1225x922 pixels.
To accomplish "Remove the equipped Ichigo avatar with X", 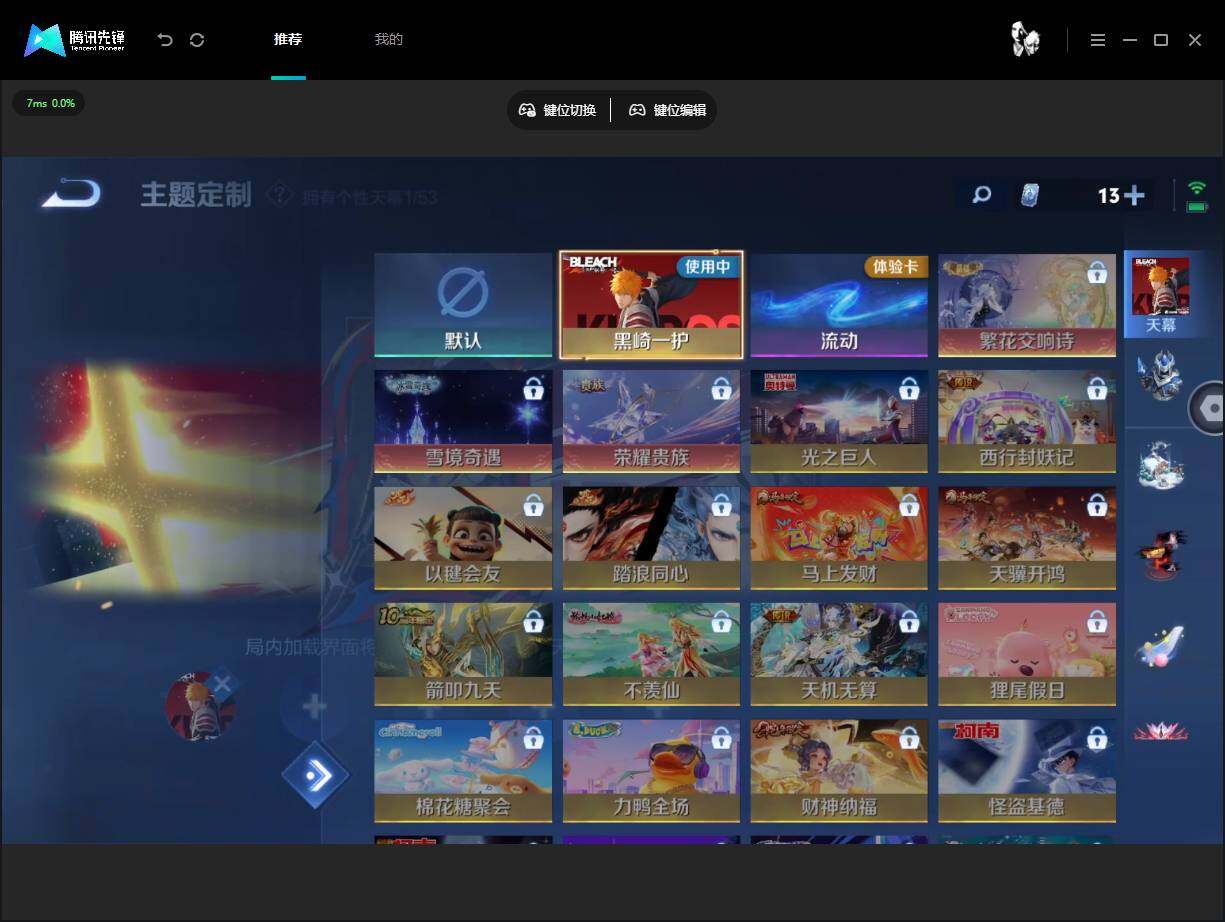I will click(222, 684).
